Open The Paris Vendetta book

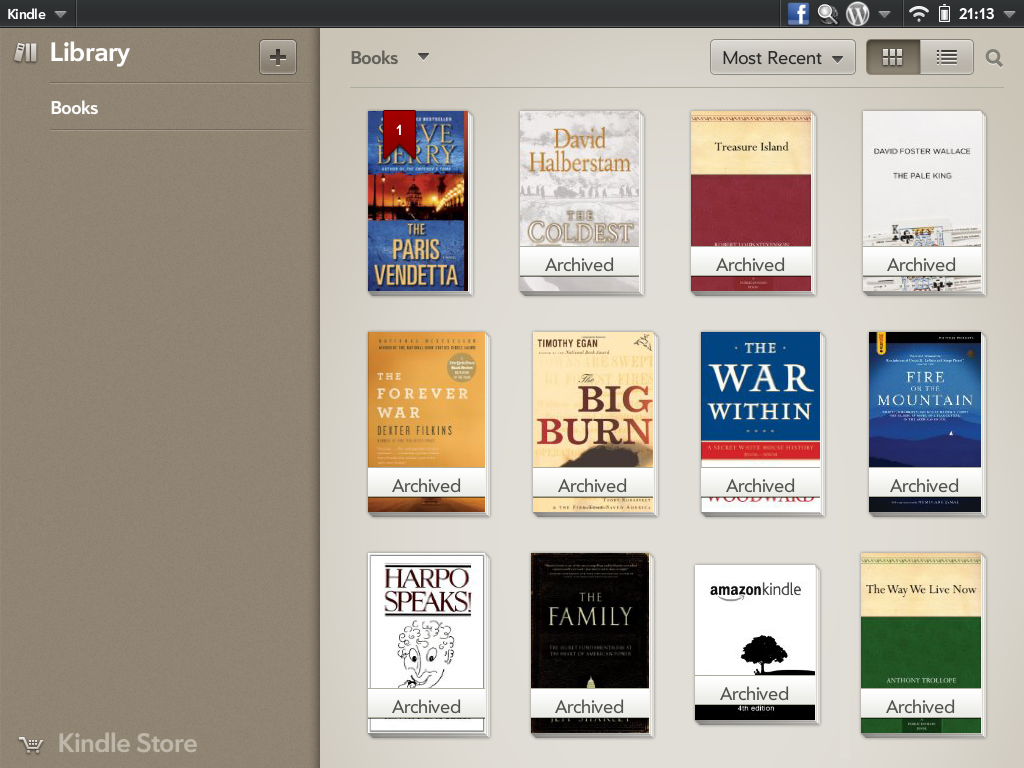click(x=419, y=202)
